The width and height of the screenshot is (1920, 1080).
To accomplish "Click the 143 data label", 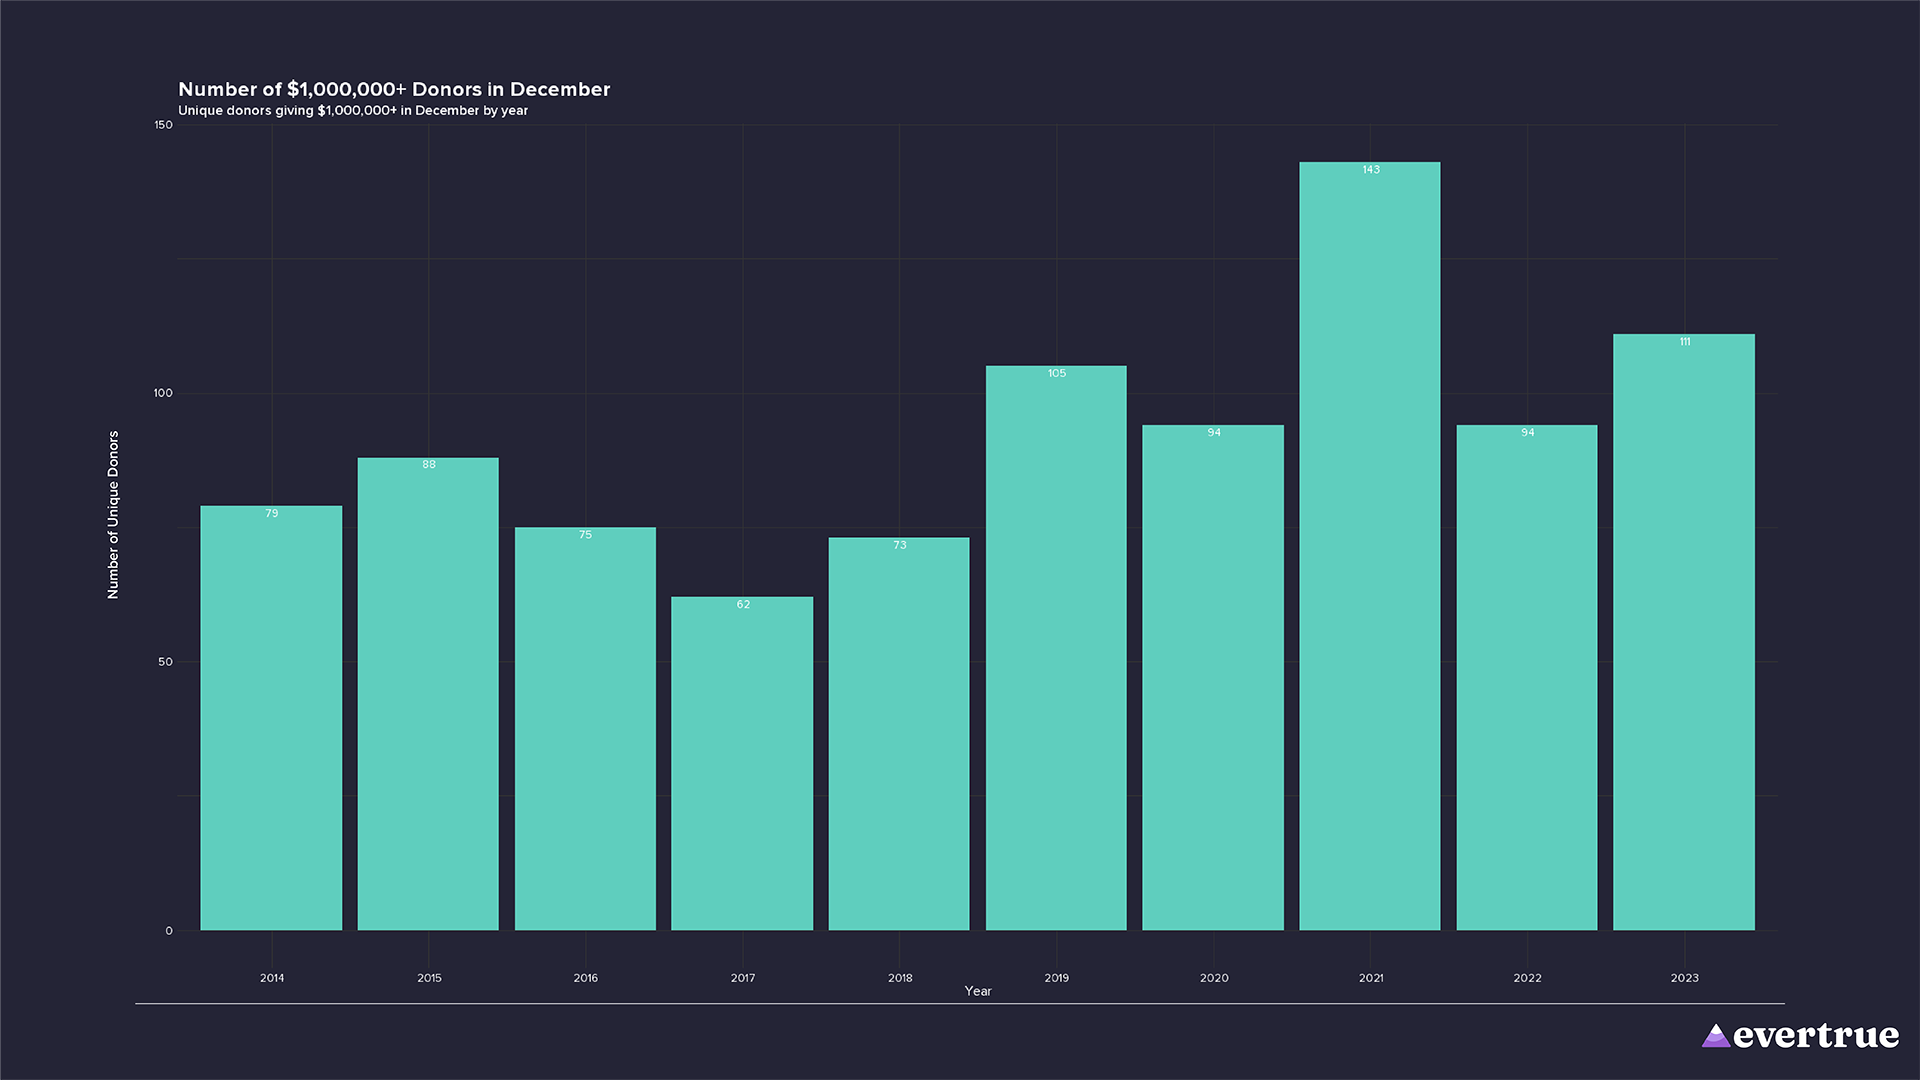I will click(1370, 170).
